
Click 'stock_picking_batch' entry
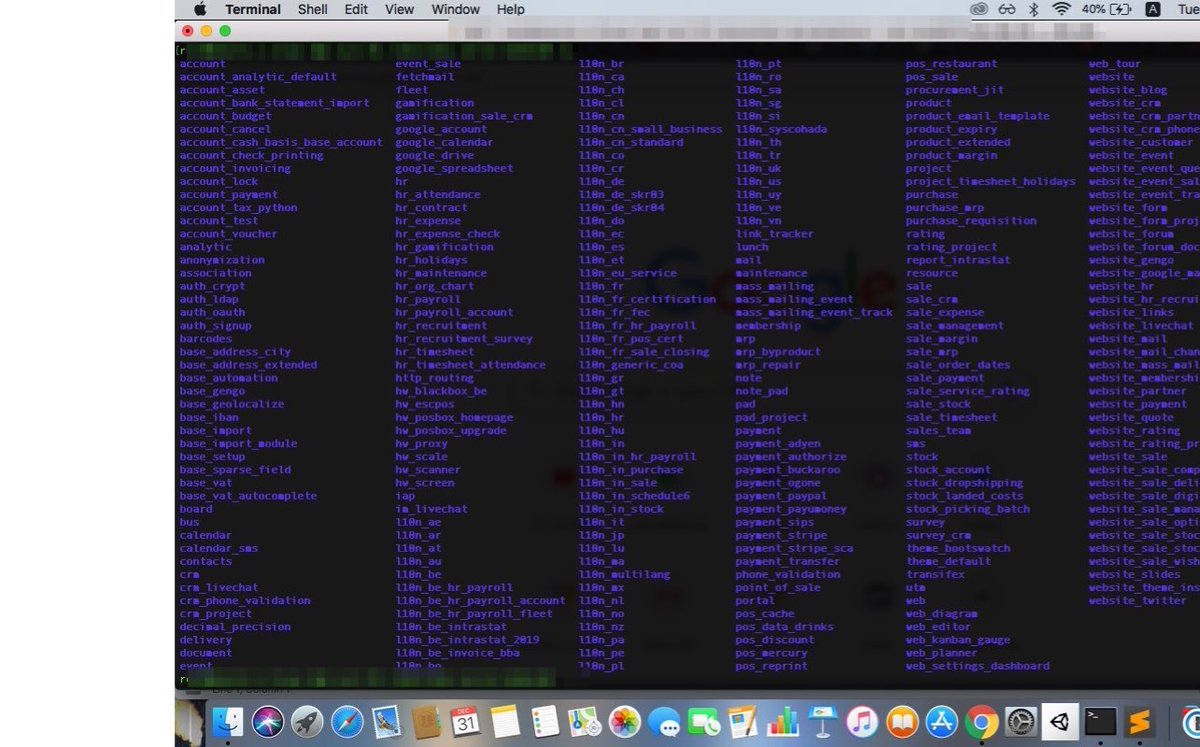(968, 509)
